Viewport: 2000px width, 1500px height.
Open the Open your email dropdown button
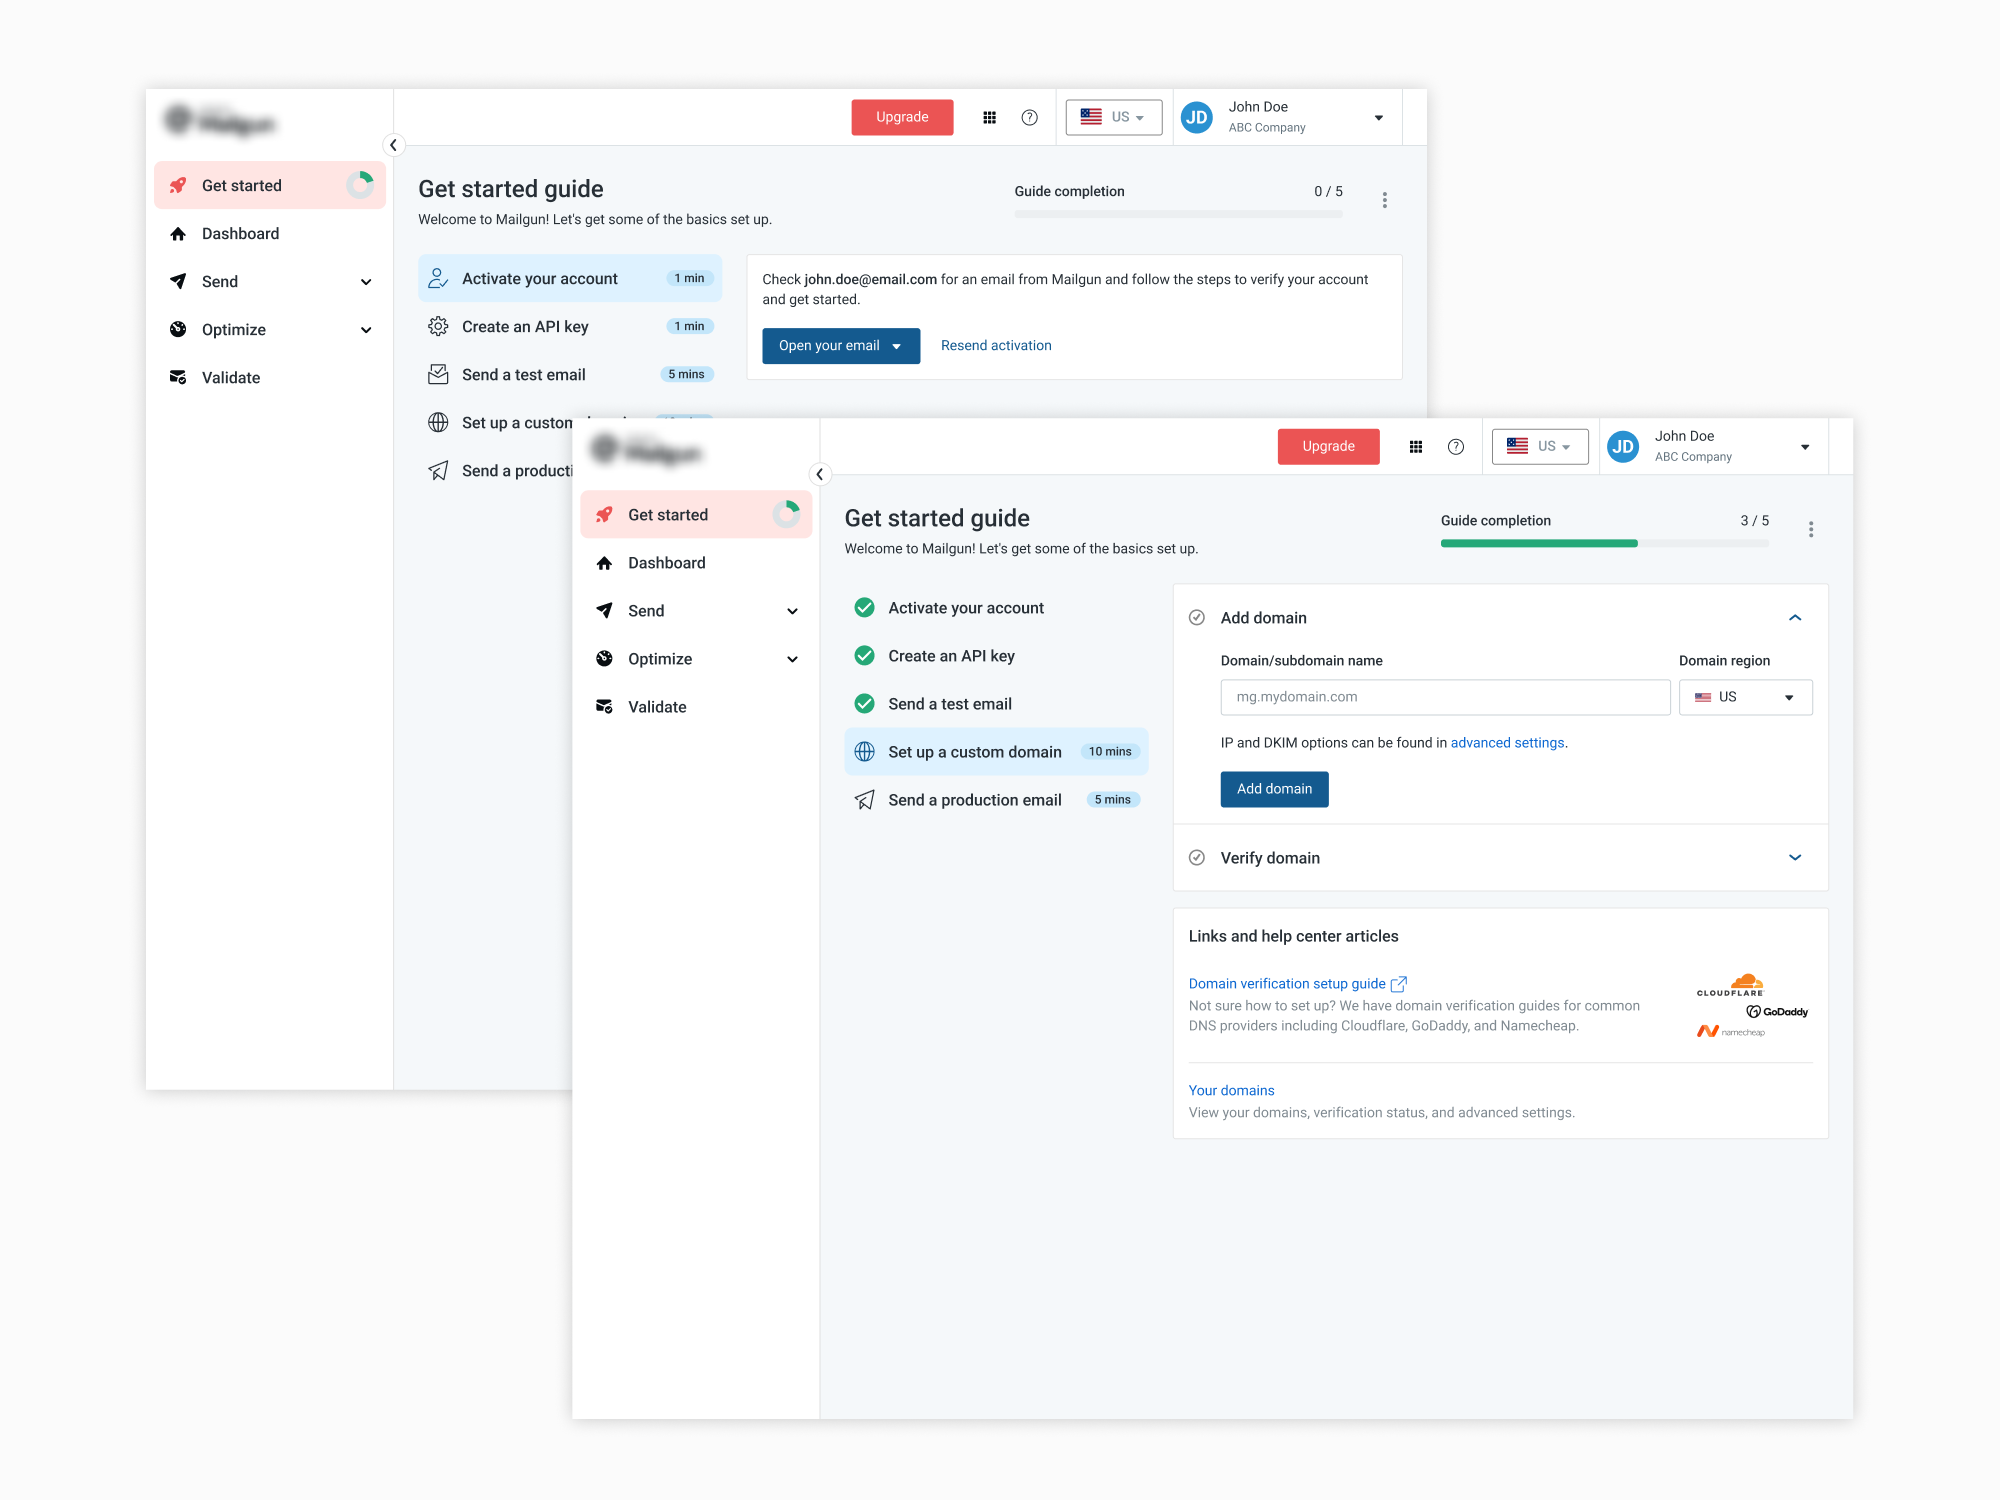coord(840,346)
